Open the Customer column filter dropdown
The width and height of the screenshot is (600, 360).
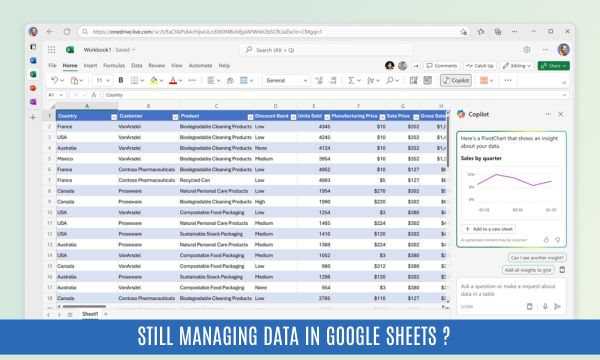(175, 117)
